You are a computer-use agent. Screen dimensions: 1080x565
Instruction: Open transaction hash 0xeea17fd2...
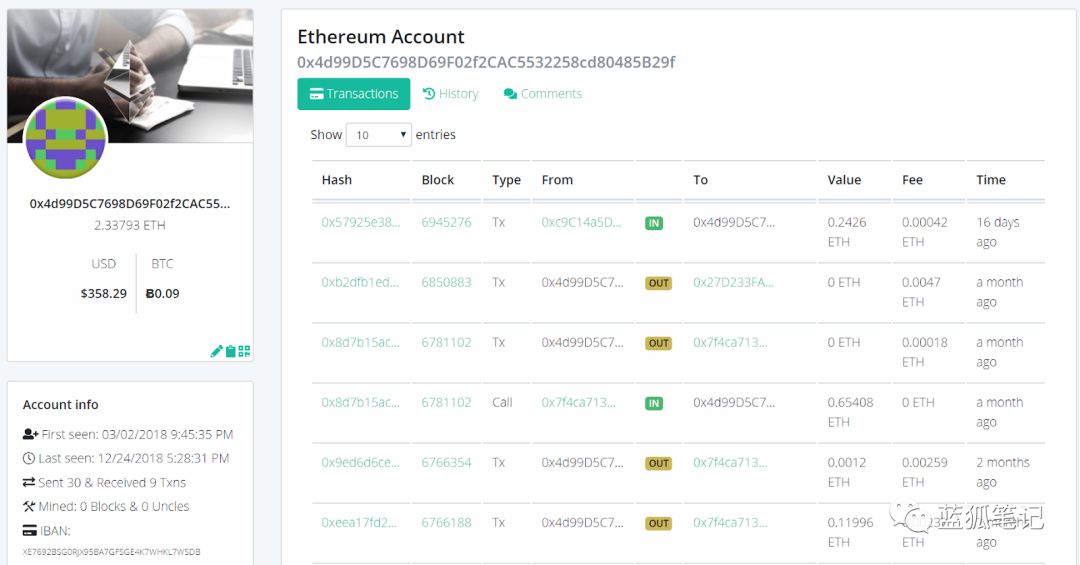coord(359,522)
